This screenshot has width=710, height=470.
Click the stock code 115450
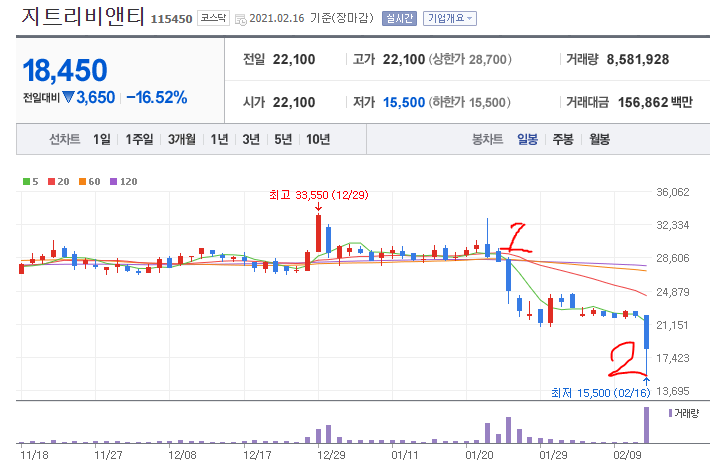(x=171, y=19)
